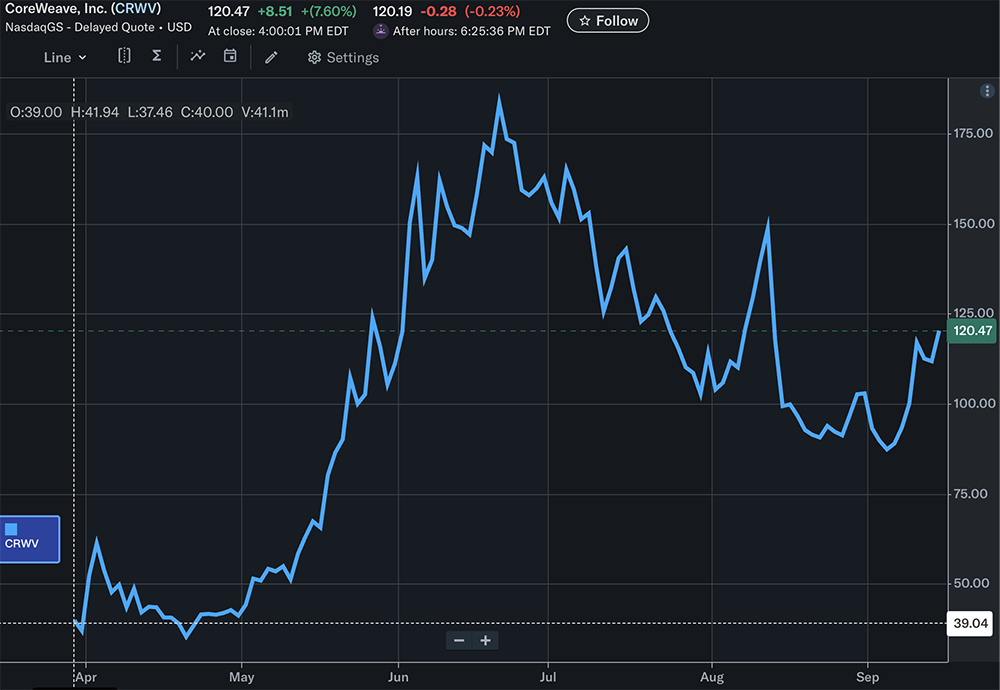Open the three-dot chart options menu
This screenshot has height=690, width=1000.
[x=986, y=91]
